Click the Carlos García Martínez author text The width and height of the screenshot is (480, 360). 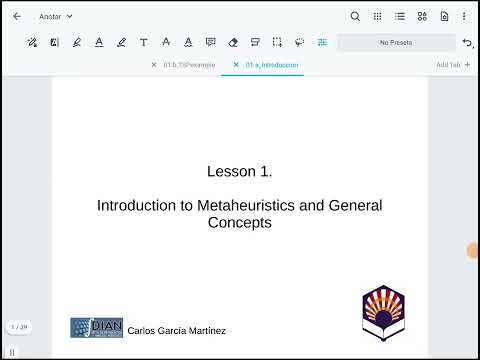coord(177,331)
